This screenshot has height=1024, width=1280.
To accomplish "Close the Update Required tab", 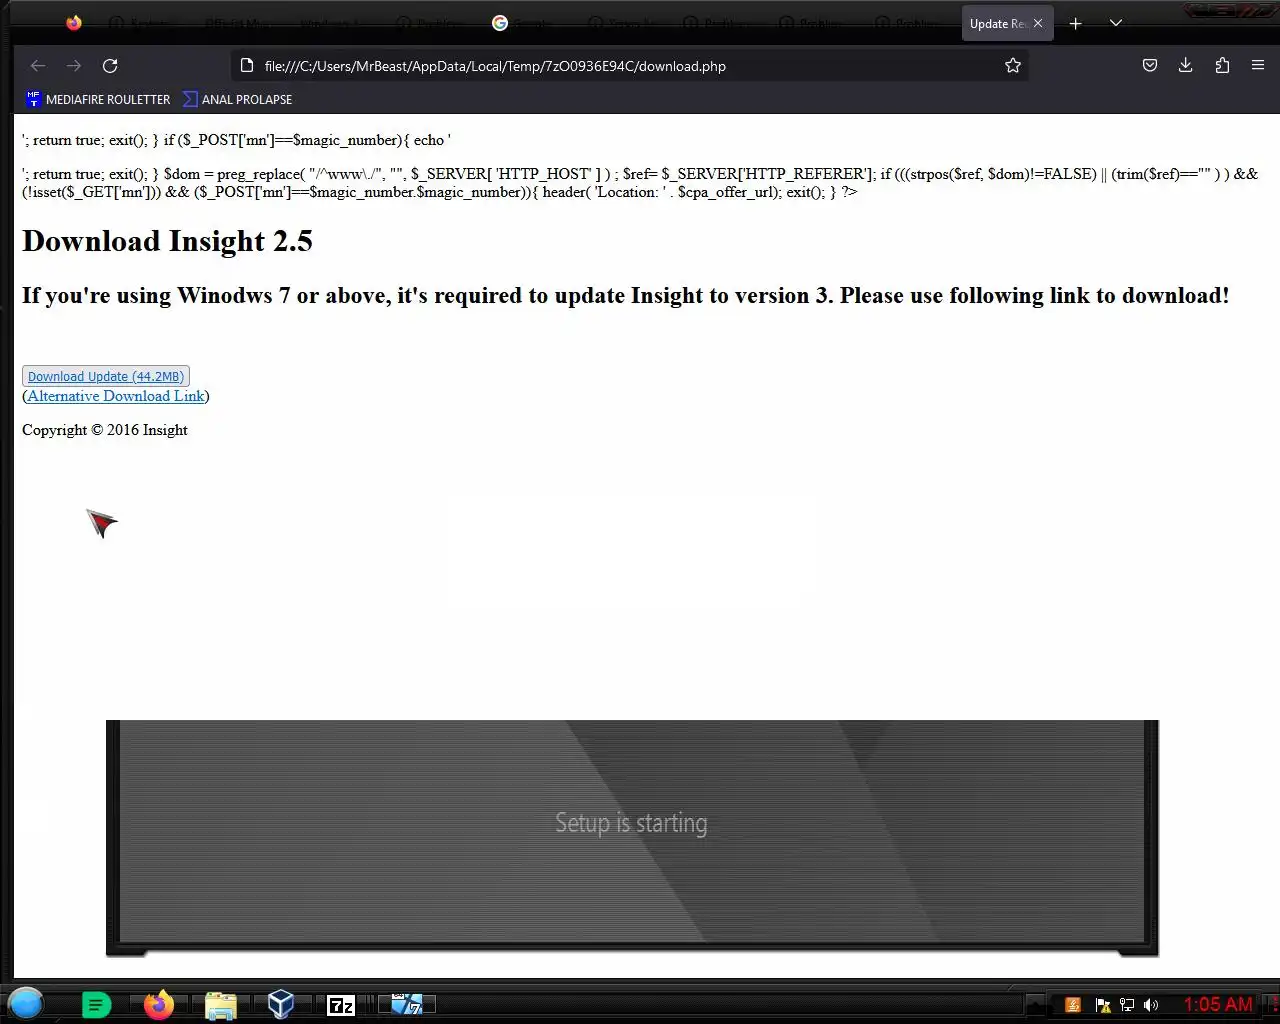I will coord(1038,23).
